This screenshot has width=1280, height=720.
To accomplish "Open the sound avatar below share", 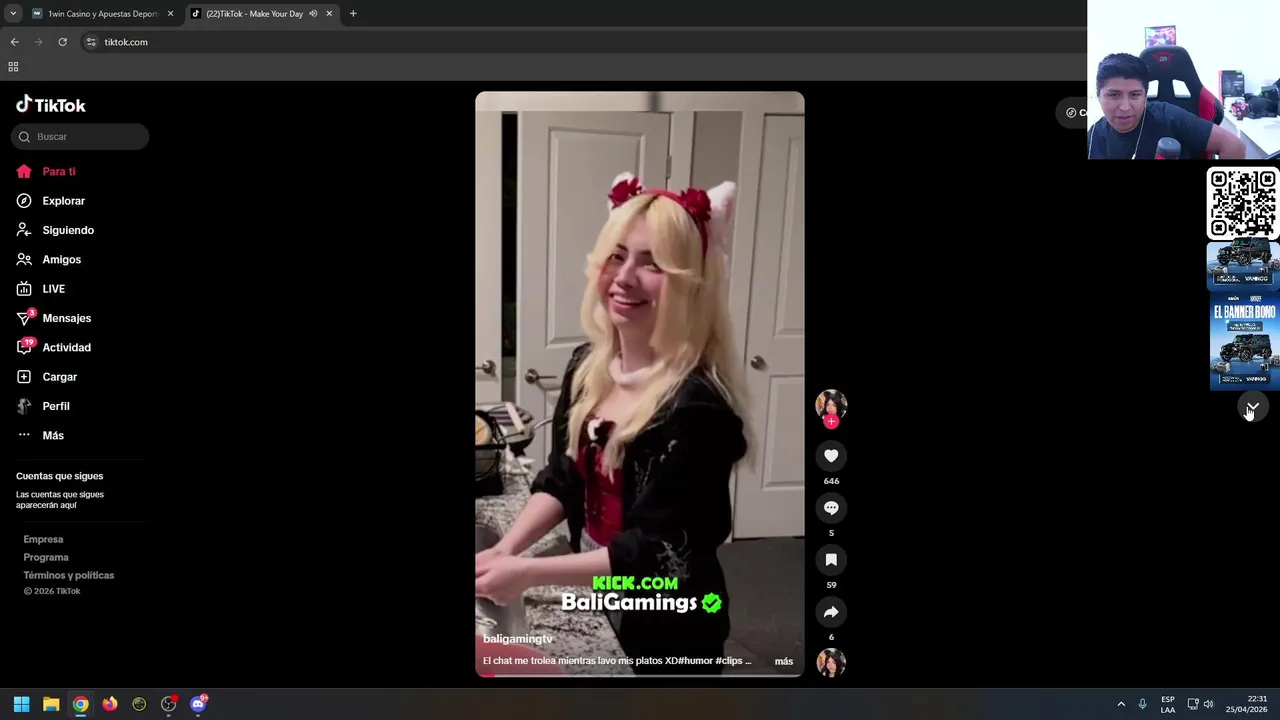I will point(831,662).
